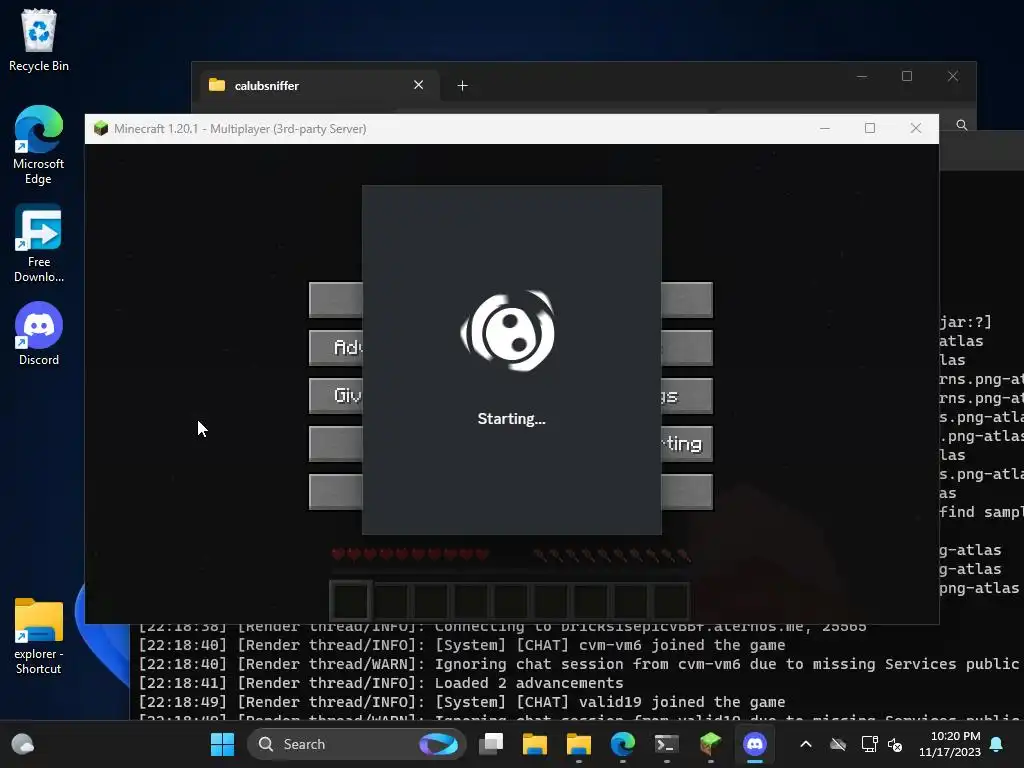
Task: Click the bottom Disconnect button in Minecraft menu
Action: click(336, 492)
